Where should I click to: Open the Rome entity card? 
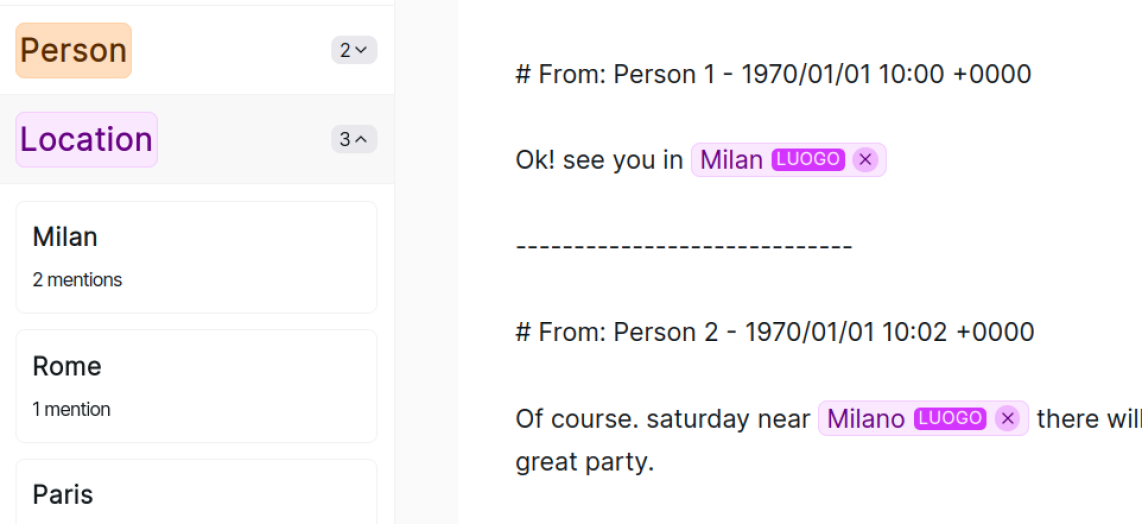[x=196, y=386]
